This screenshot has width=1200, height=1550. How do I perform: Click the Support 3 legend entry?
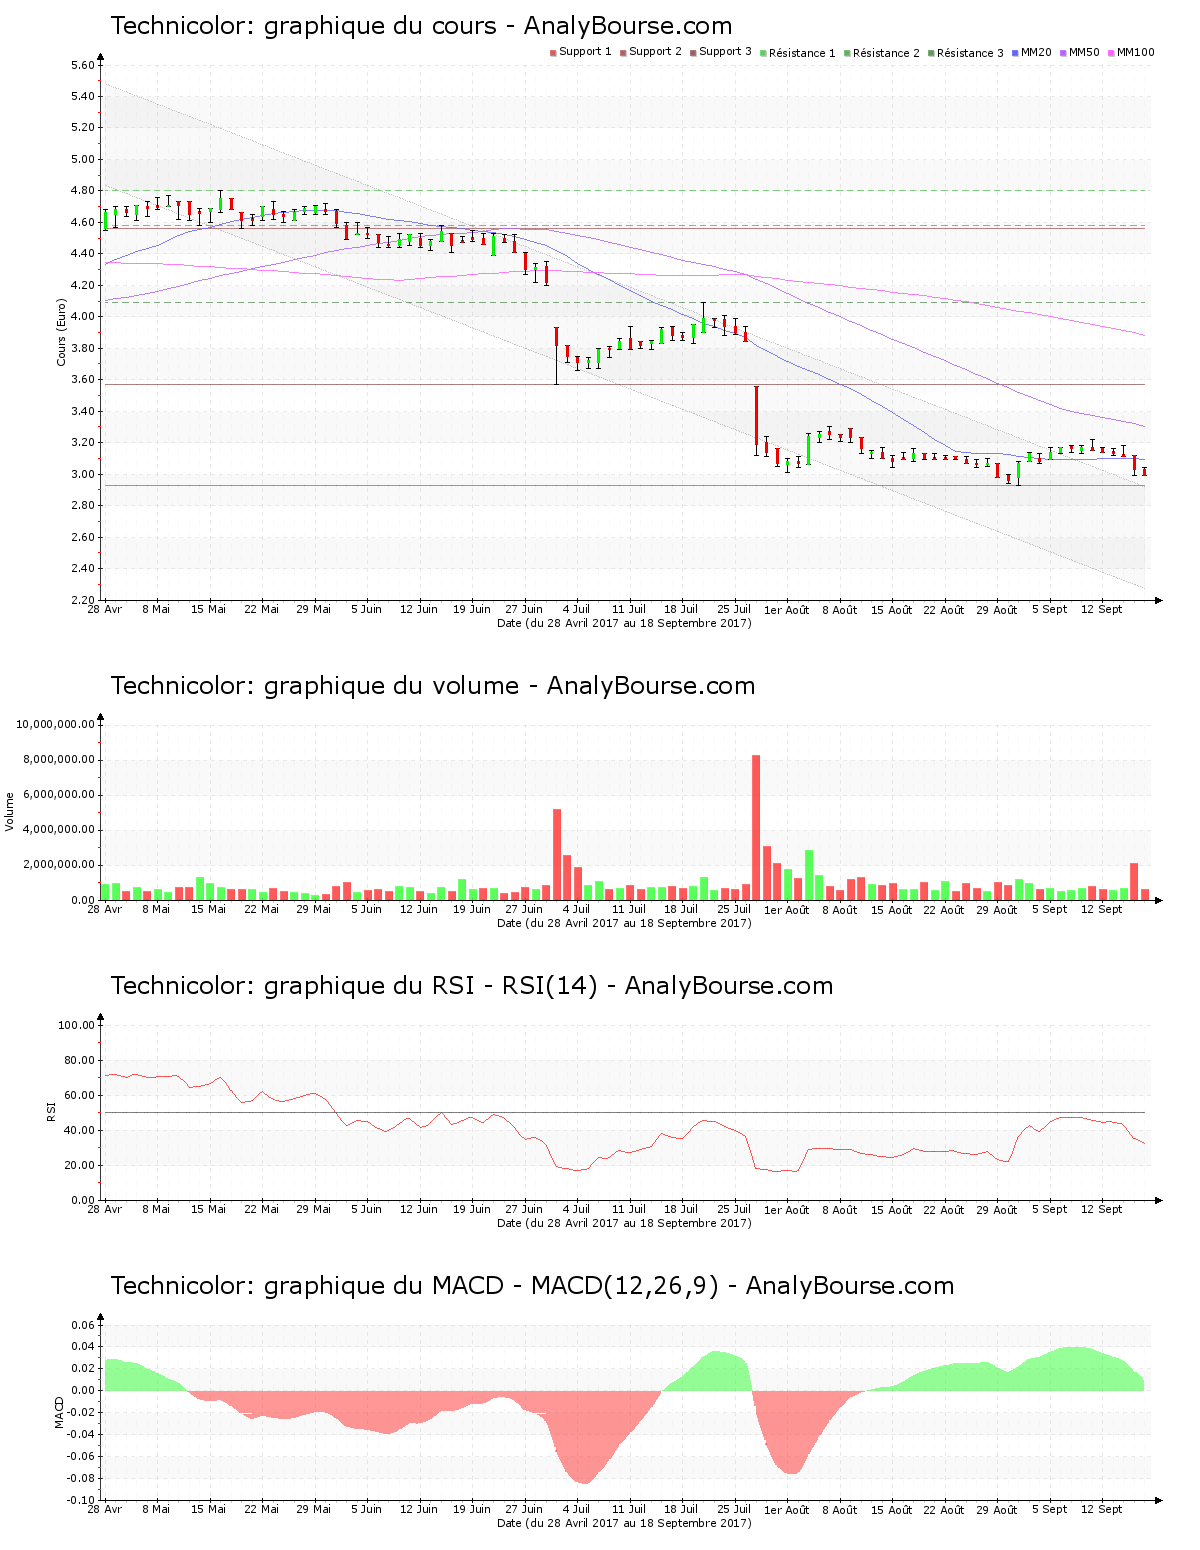coord(721,52)
